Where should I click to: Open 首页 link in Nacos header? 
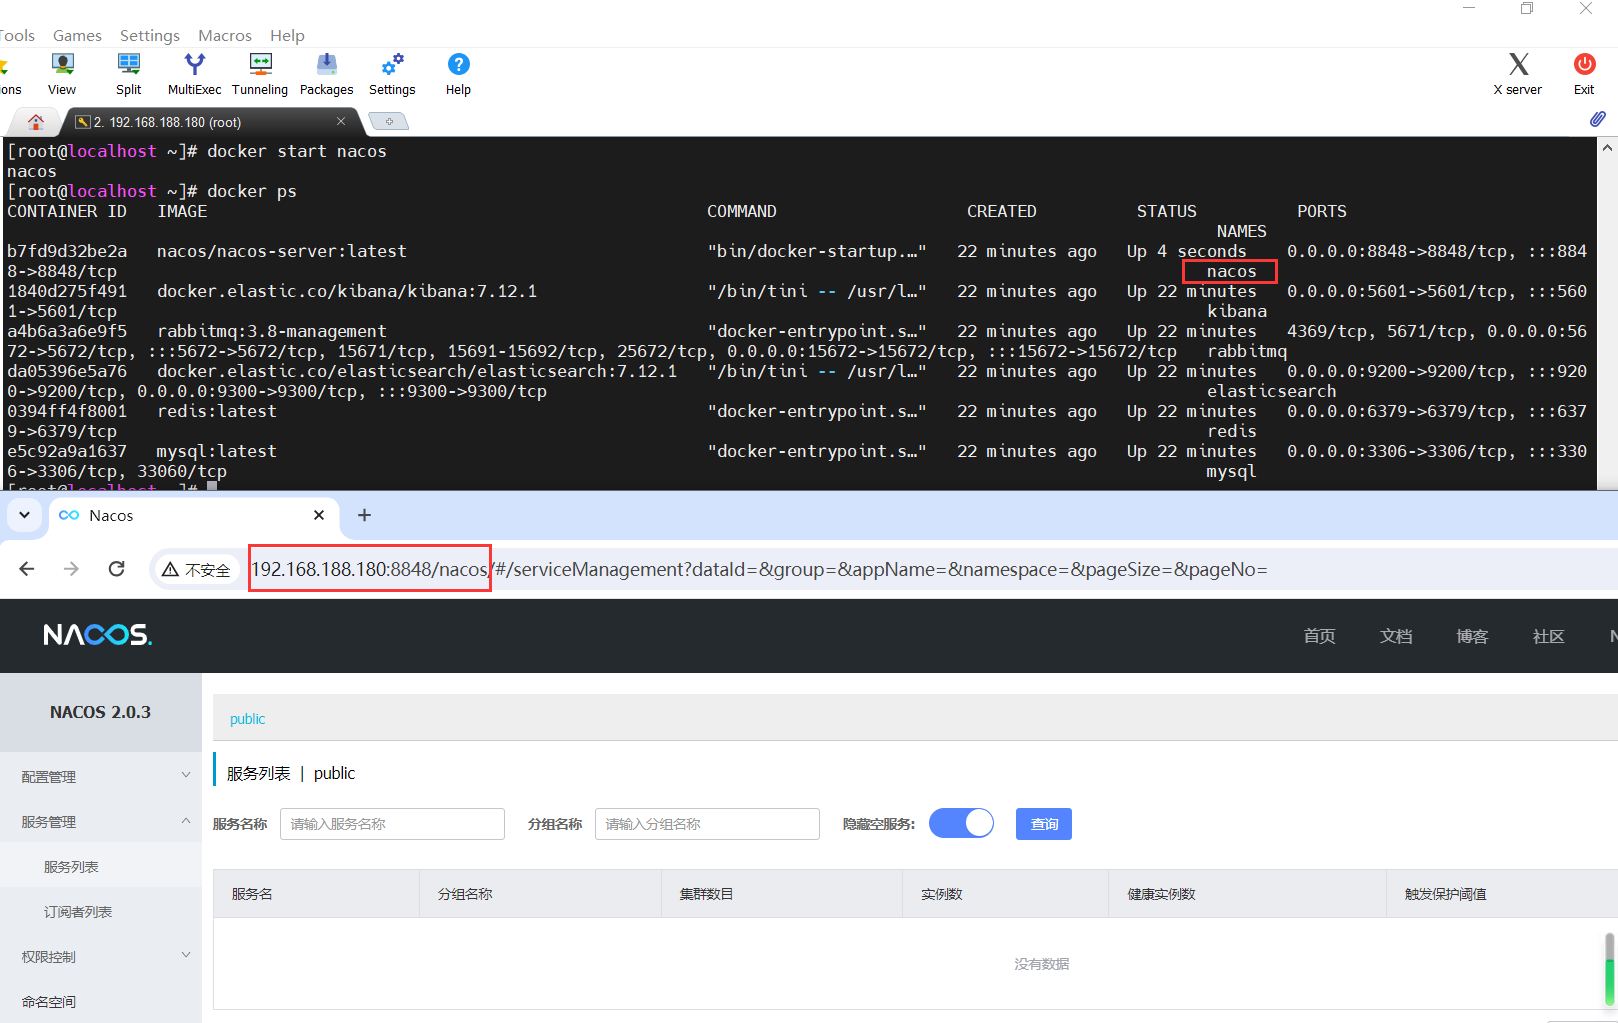(x=1319, y=636)
